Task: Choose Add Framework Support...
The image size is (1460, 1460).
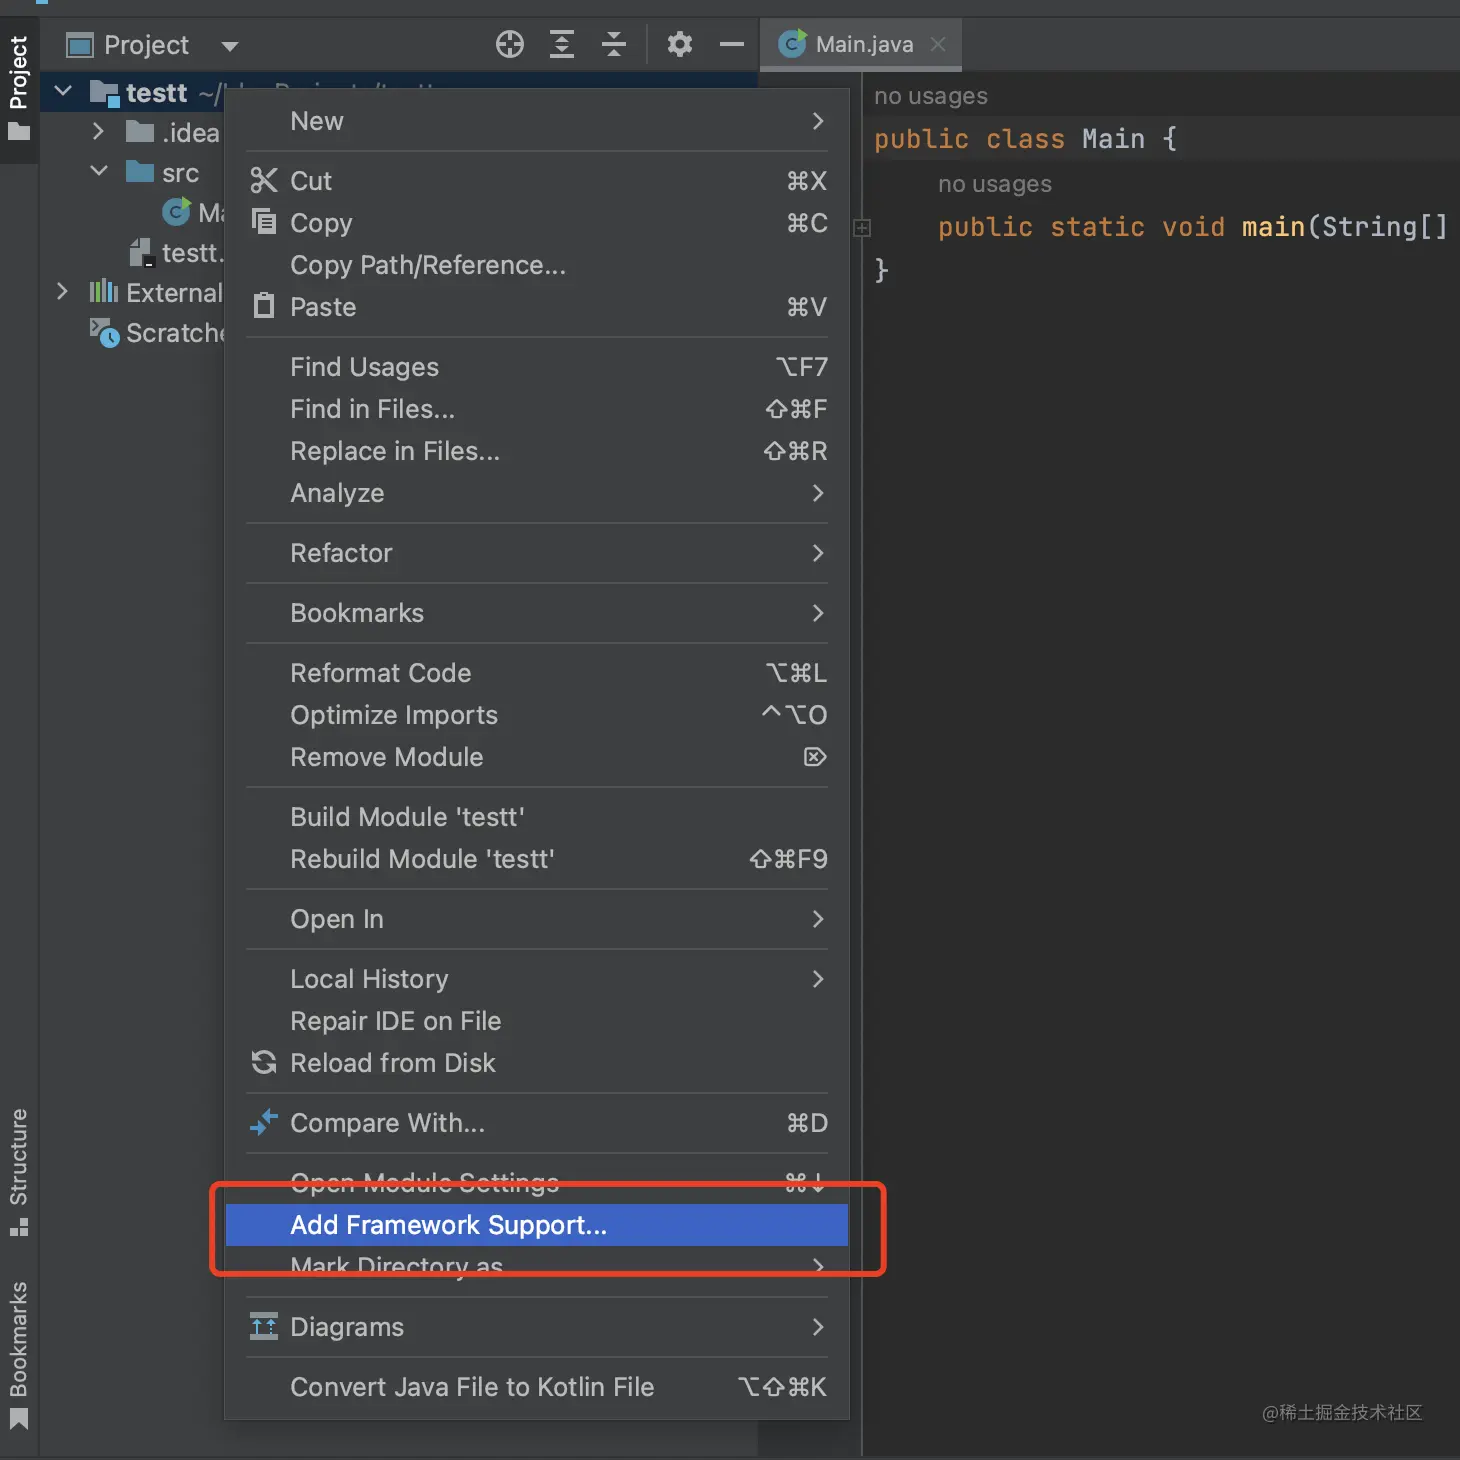Action: 537,1225
